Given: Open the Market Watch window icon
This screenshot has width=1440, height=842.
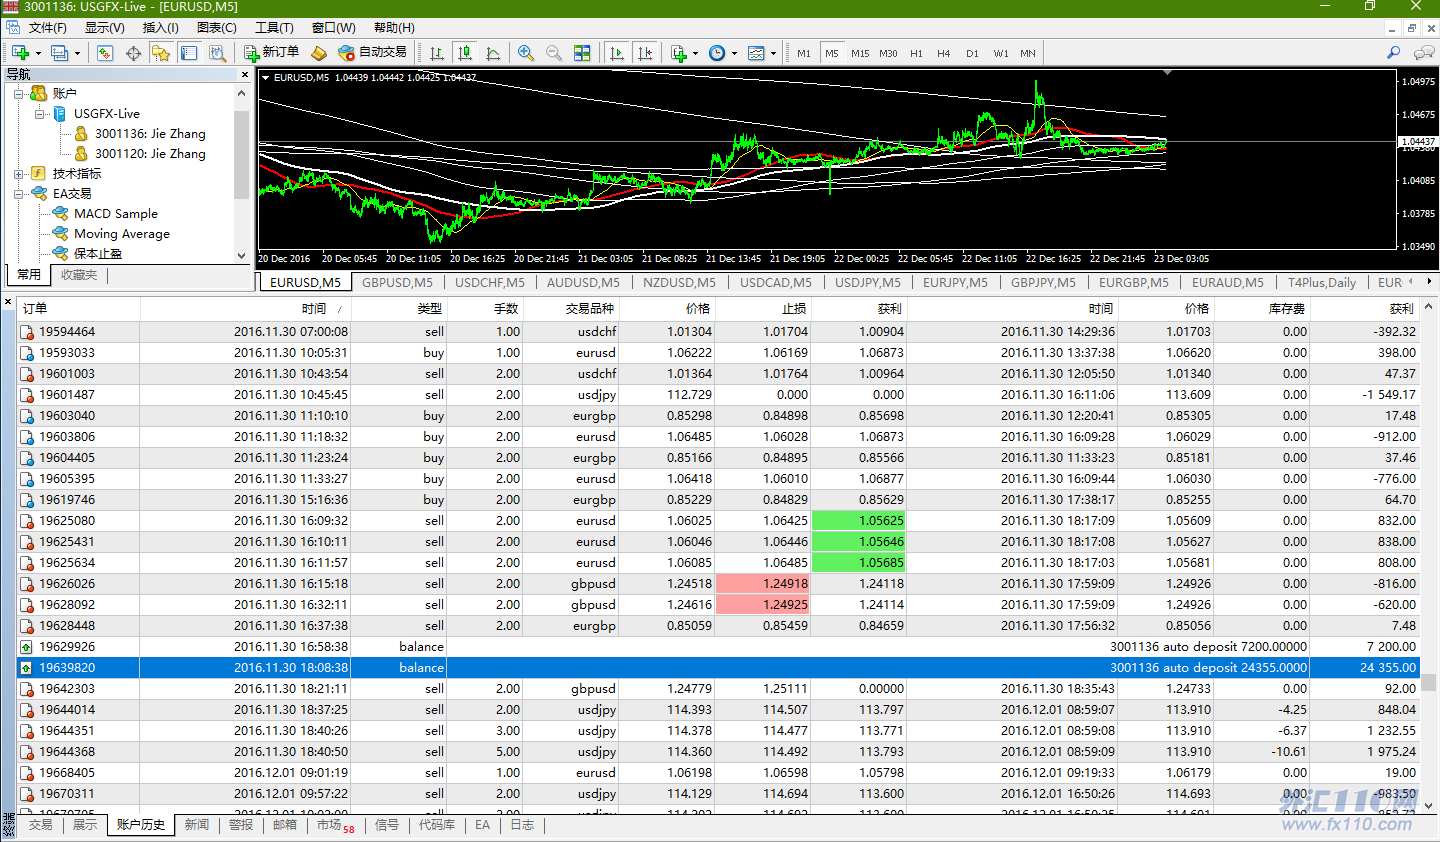Looking at the screenshot, I should click(x=105, y=53).
